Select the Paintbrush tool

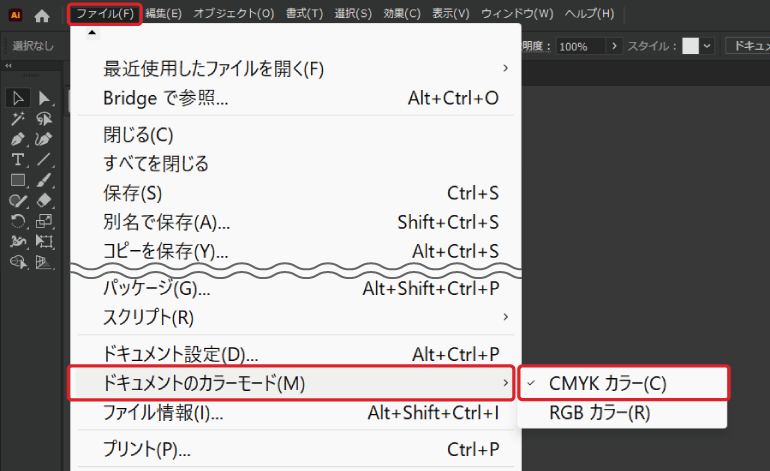pyautogui.click(x=44, y=180)
